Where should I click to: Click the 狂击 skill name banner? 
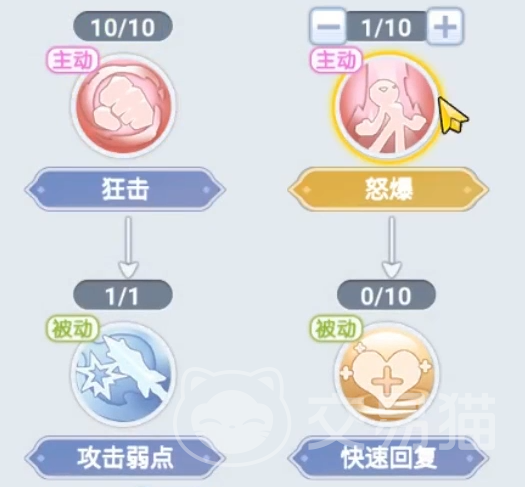(x=125, y=189)
